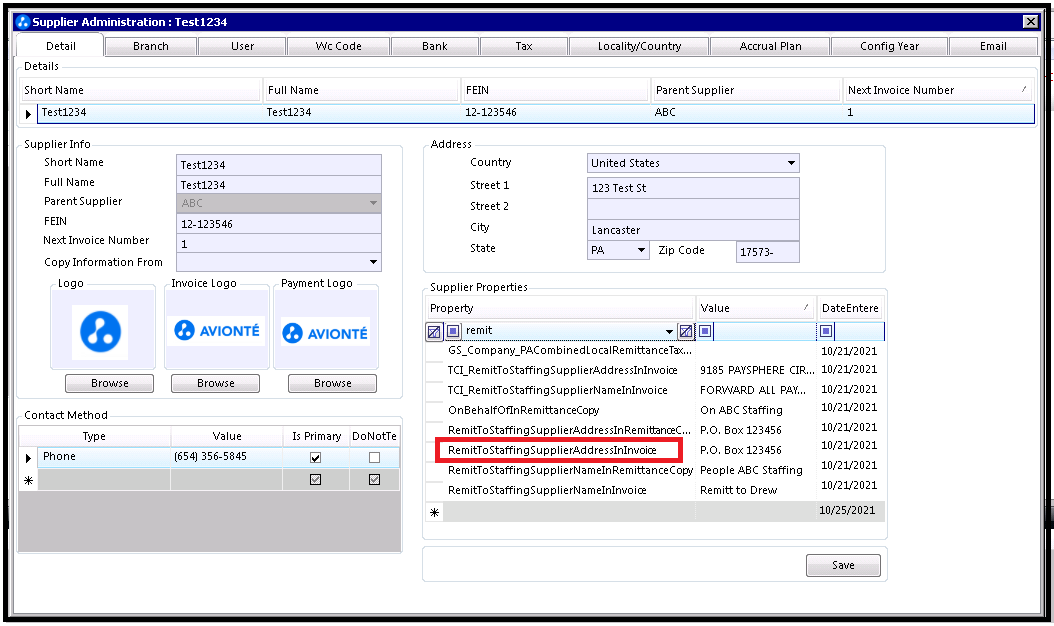Click new-row asterisk in Supplier Properties
This screenshot has width=1054, height=626.
[434, 512]
